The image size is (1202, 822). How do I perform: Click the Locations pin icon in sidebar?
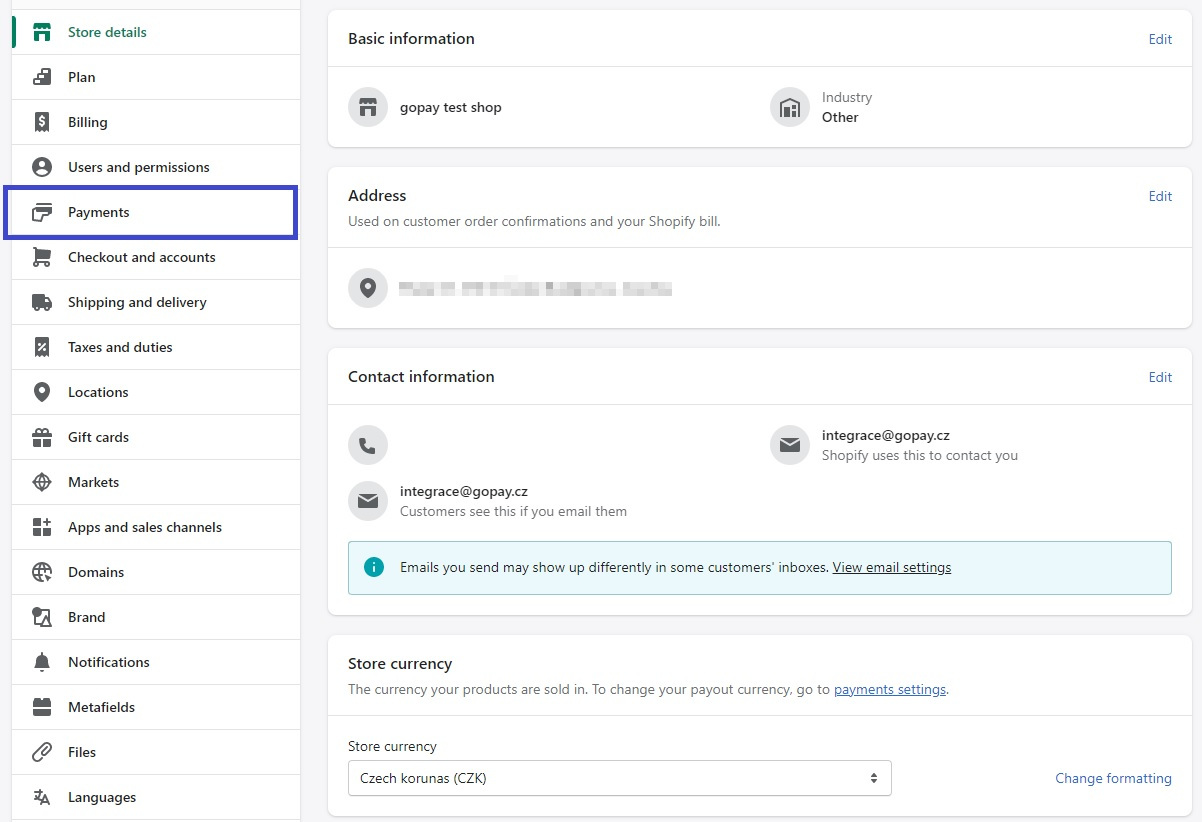point(42,392)
